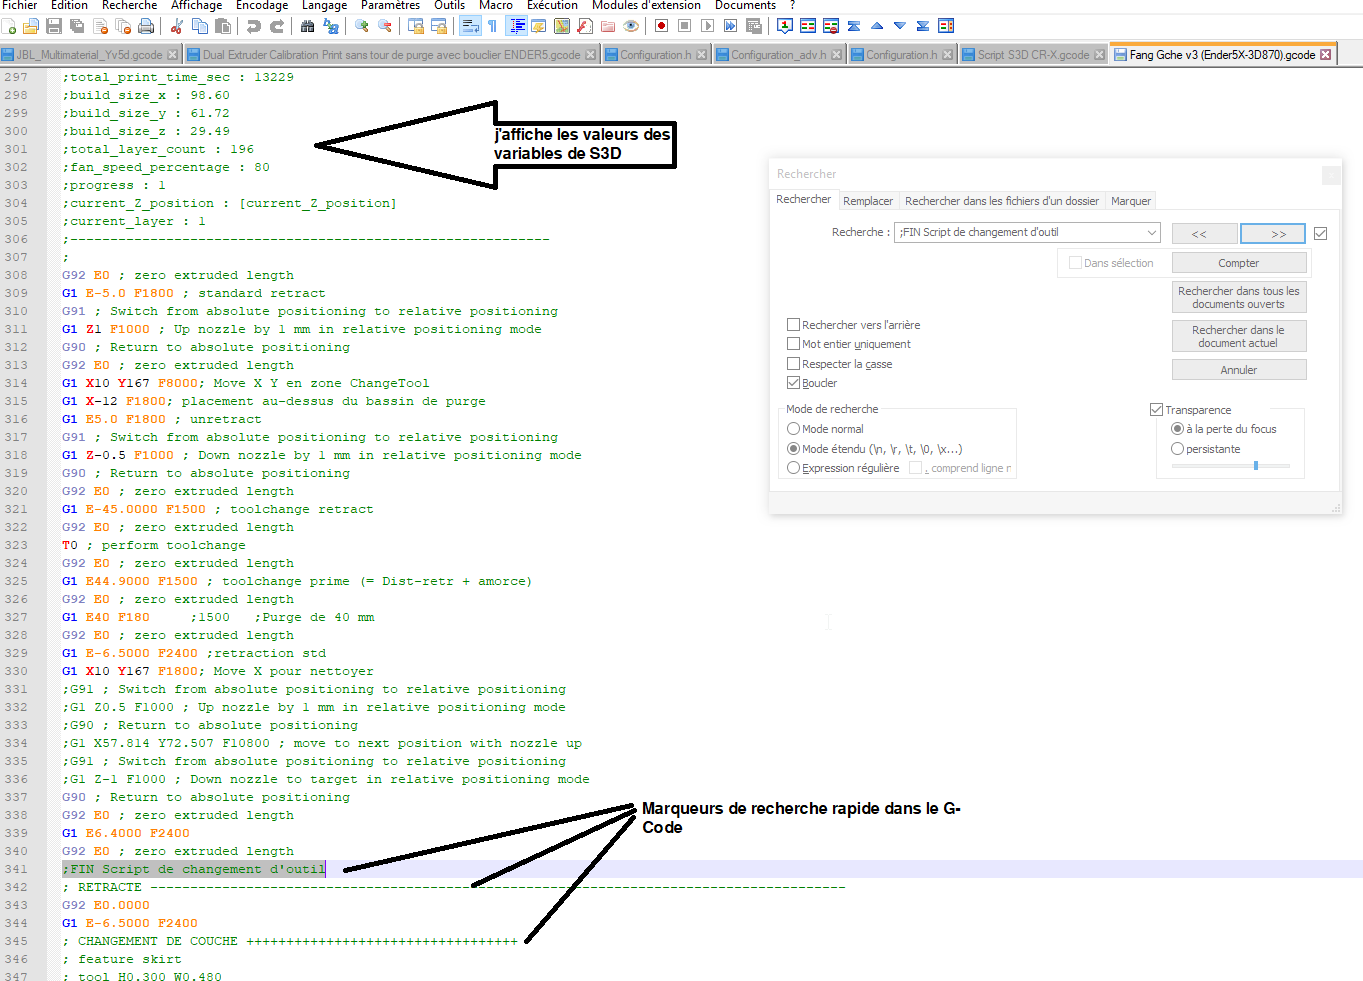
Task: Open 'Rechercher dans les fichiers d'un dossier' tab
Action: 1002,201
